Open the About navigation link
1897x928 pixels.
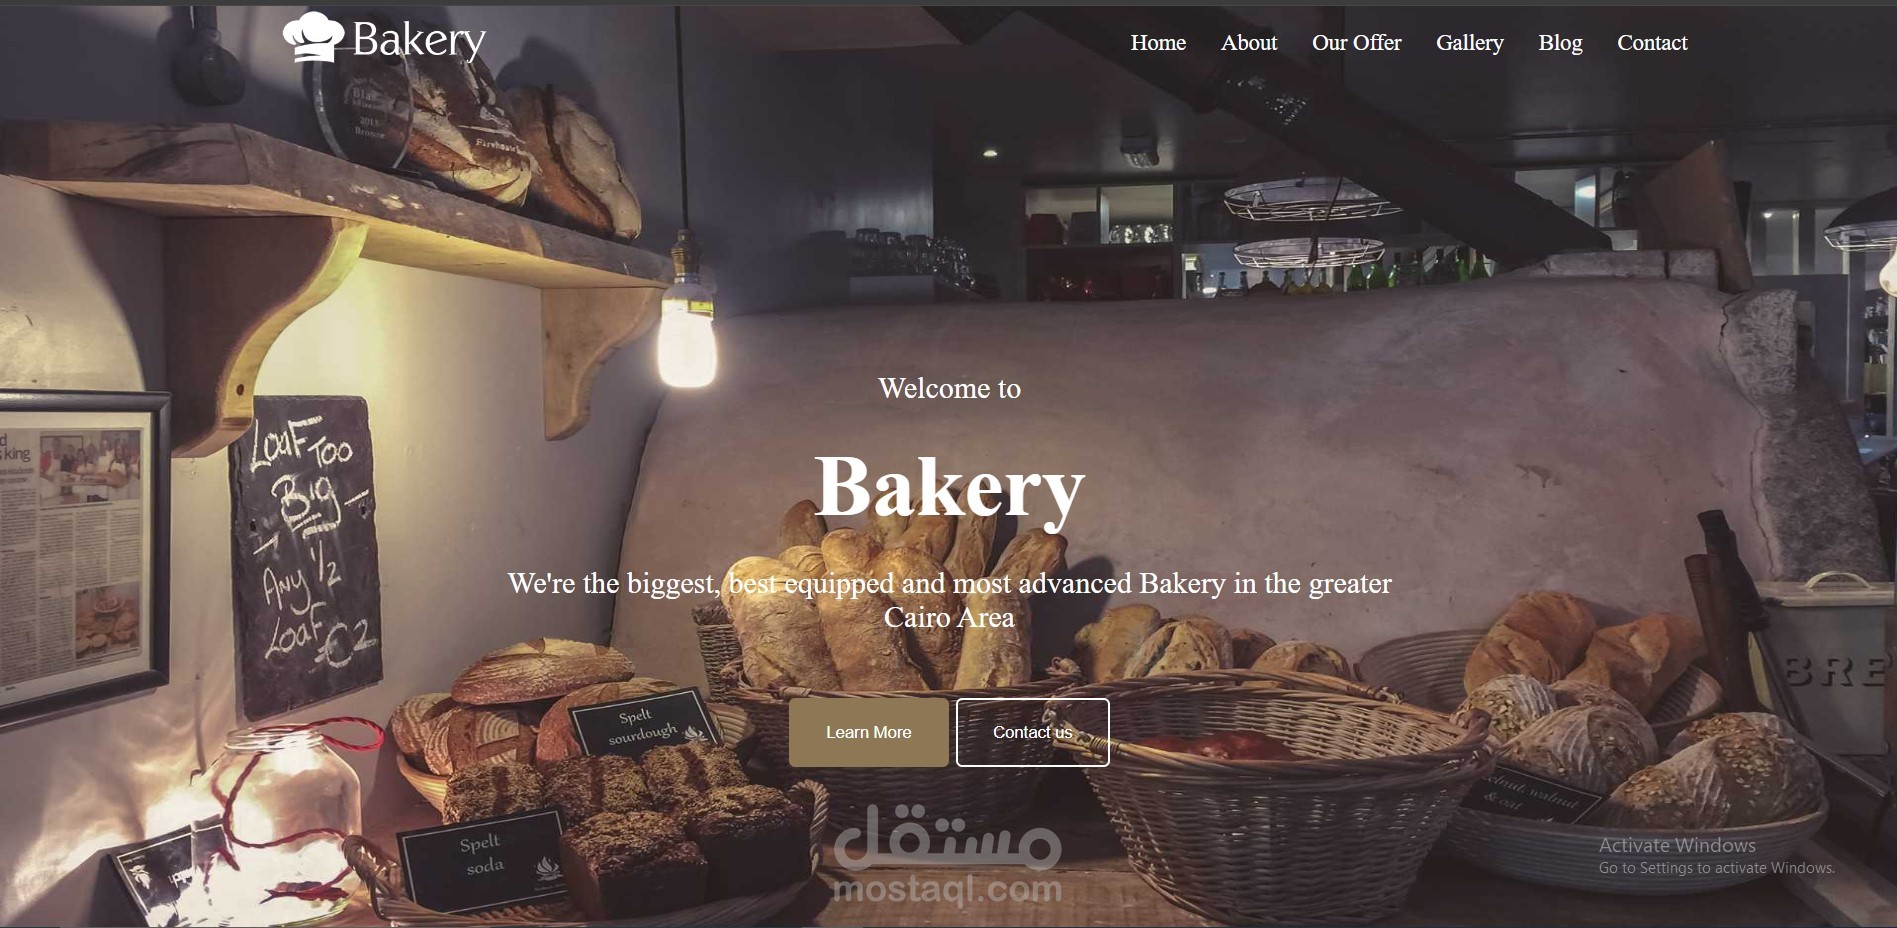[x=1249, y=43]
